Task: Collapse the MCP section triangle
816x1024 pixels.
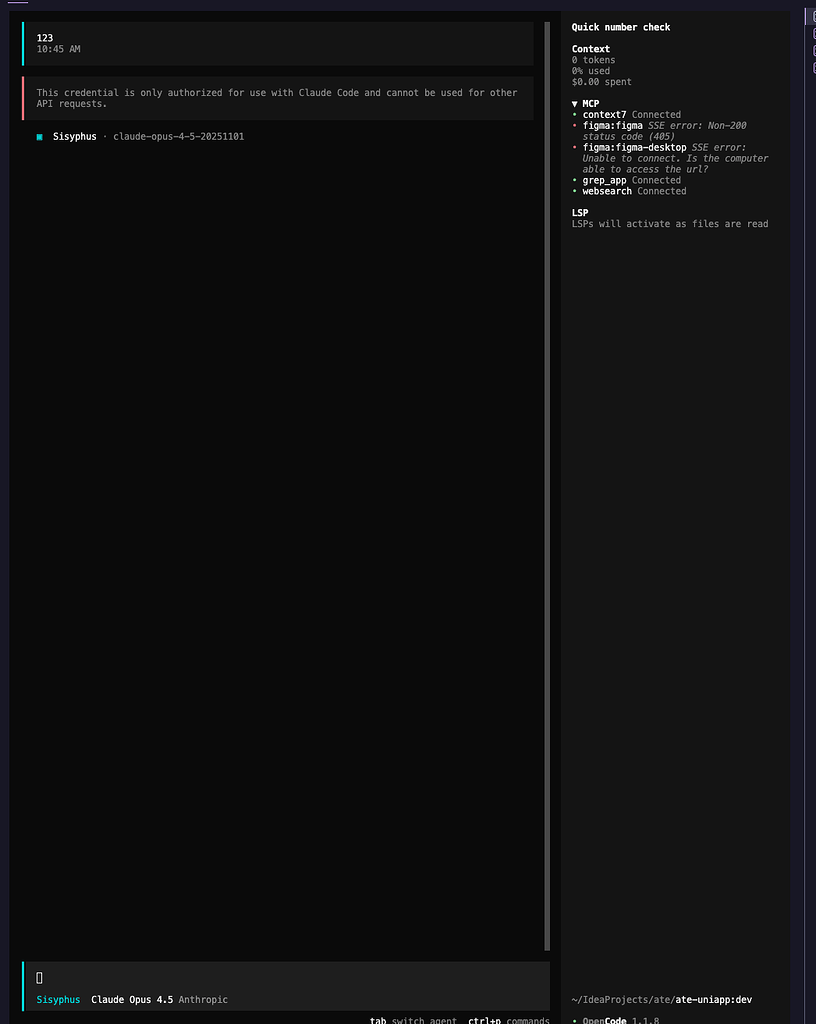Action: coord(574,104)
